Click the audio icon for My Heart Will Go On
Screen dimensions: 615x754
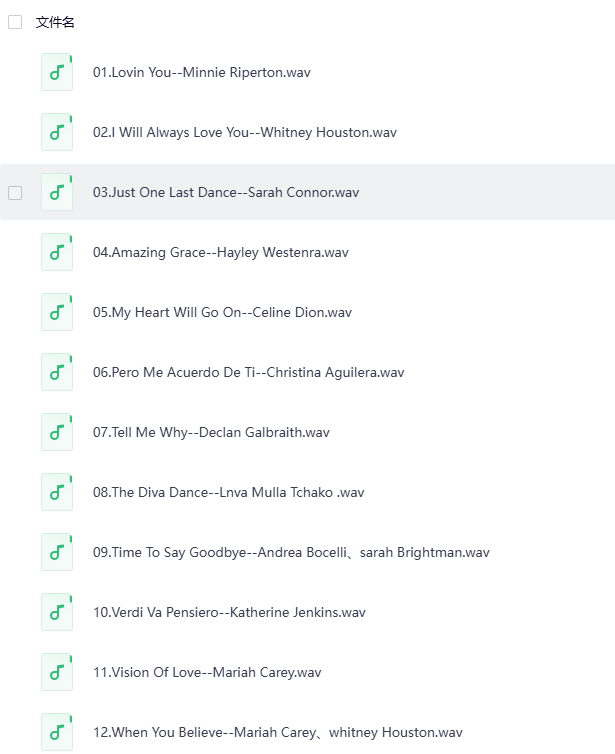pos(57,312)
